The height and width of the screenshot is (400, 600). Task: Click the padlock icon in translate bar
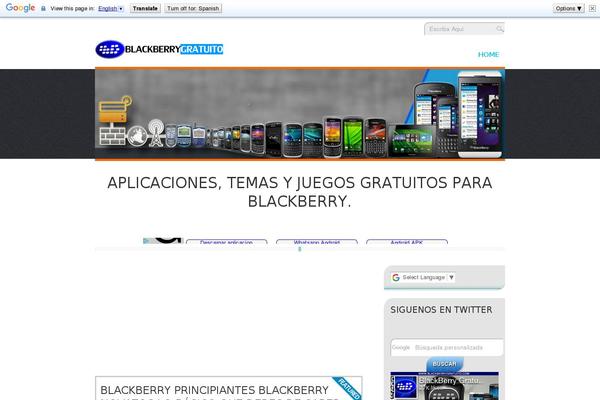(43, 8)
